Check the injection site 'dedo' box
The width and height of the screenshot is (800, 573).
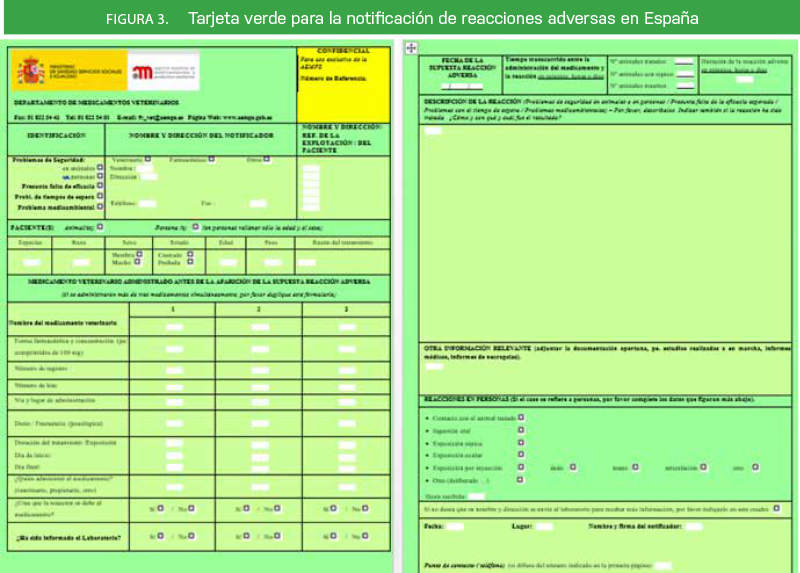pos(573,467)
